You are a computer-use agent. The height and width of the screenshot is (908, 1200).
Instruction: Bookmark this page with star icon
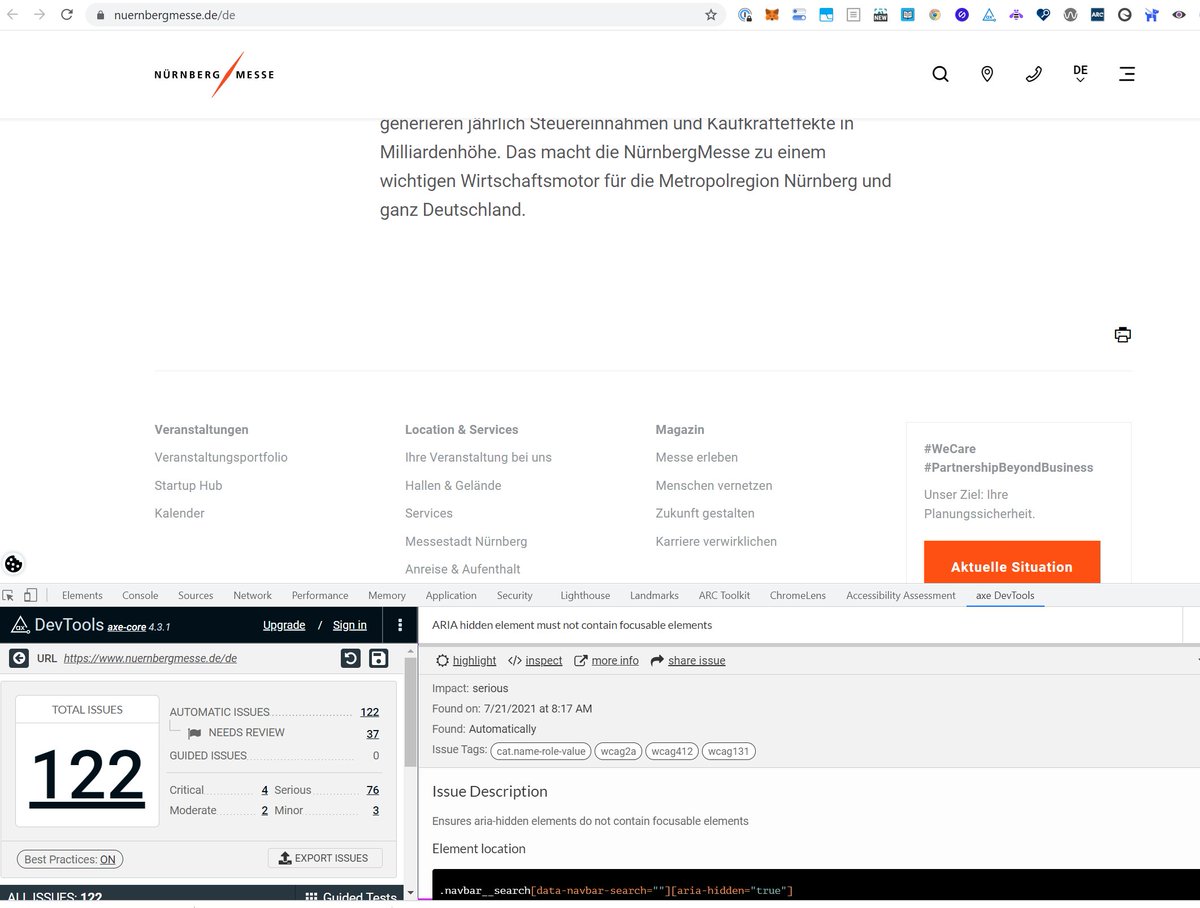[711, 15]
